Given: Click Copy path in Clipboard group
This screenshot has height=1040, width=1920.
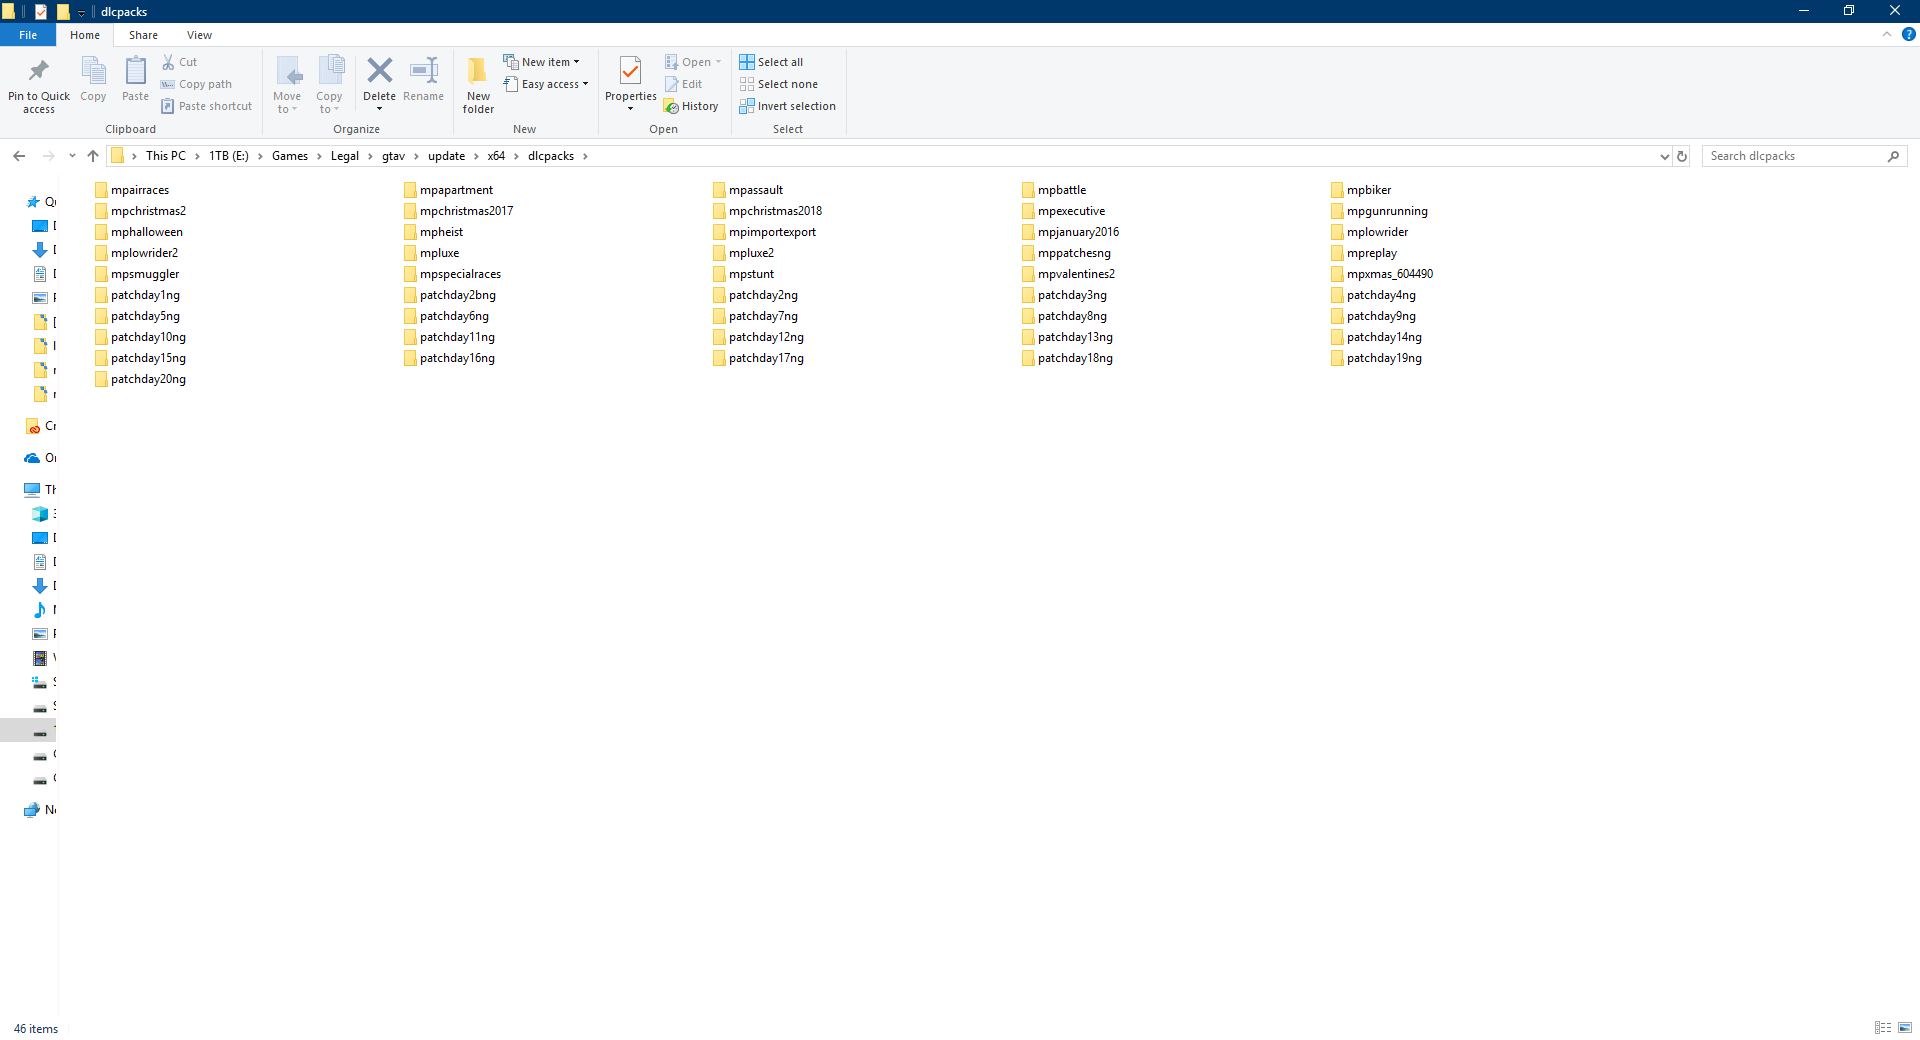Looking at the screenshot, I should (196, 84).
